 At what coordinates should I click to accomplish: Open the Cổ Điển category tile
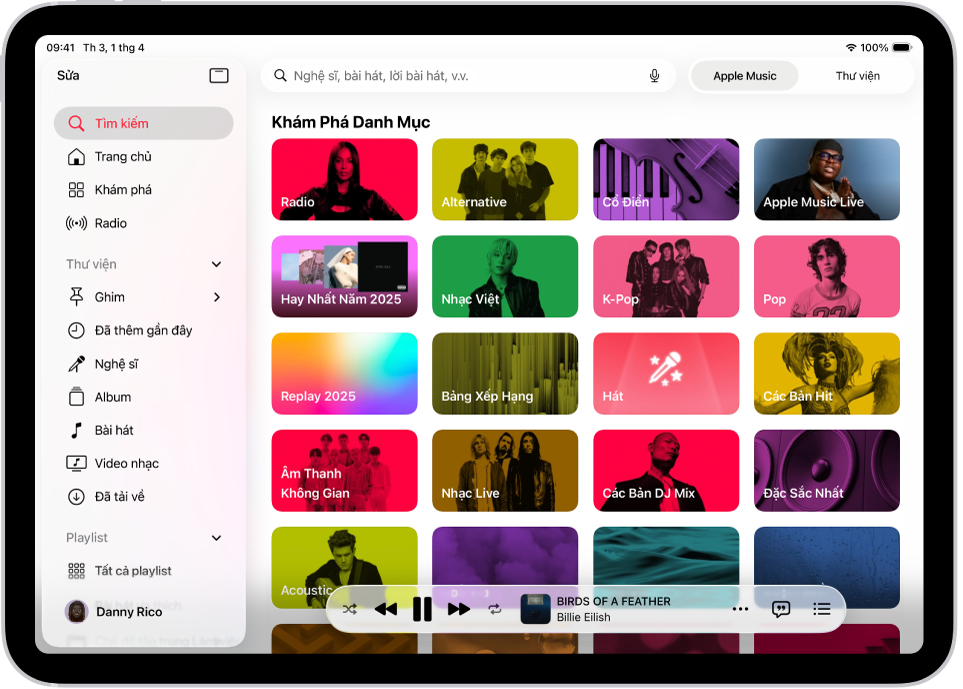pos(666,179)
